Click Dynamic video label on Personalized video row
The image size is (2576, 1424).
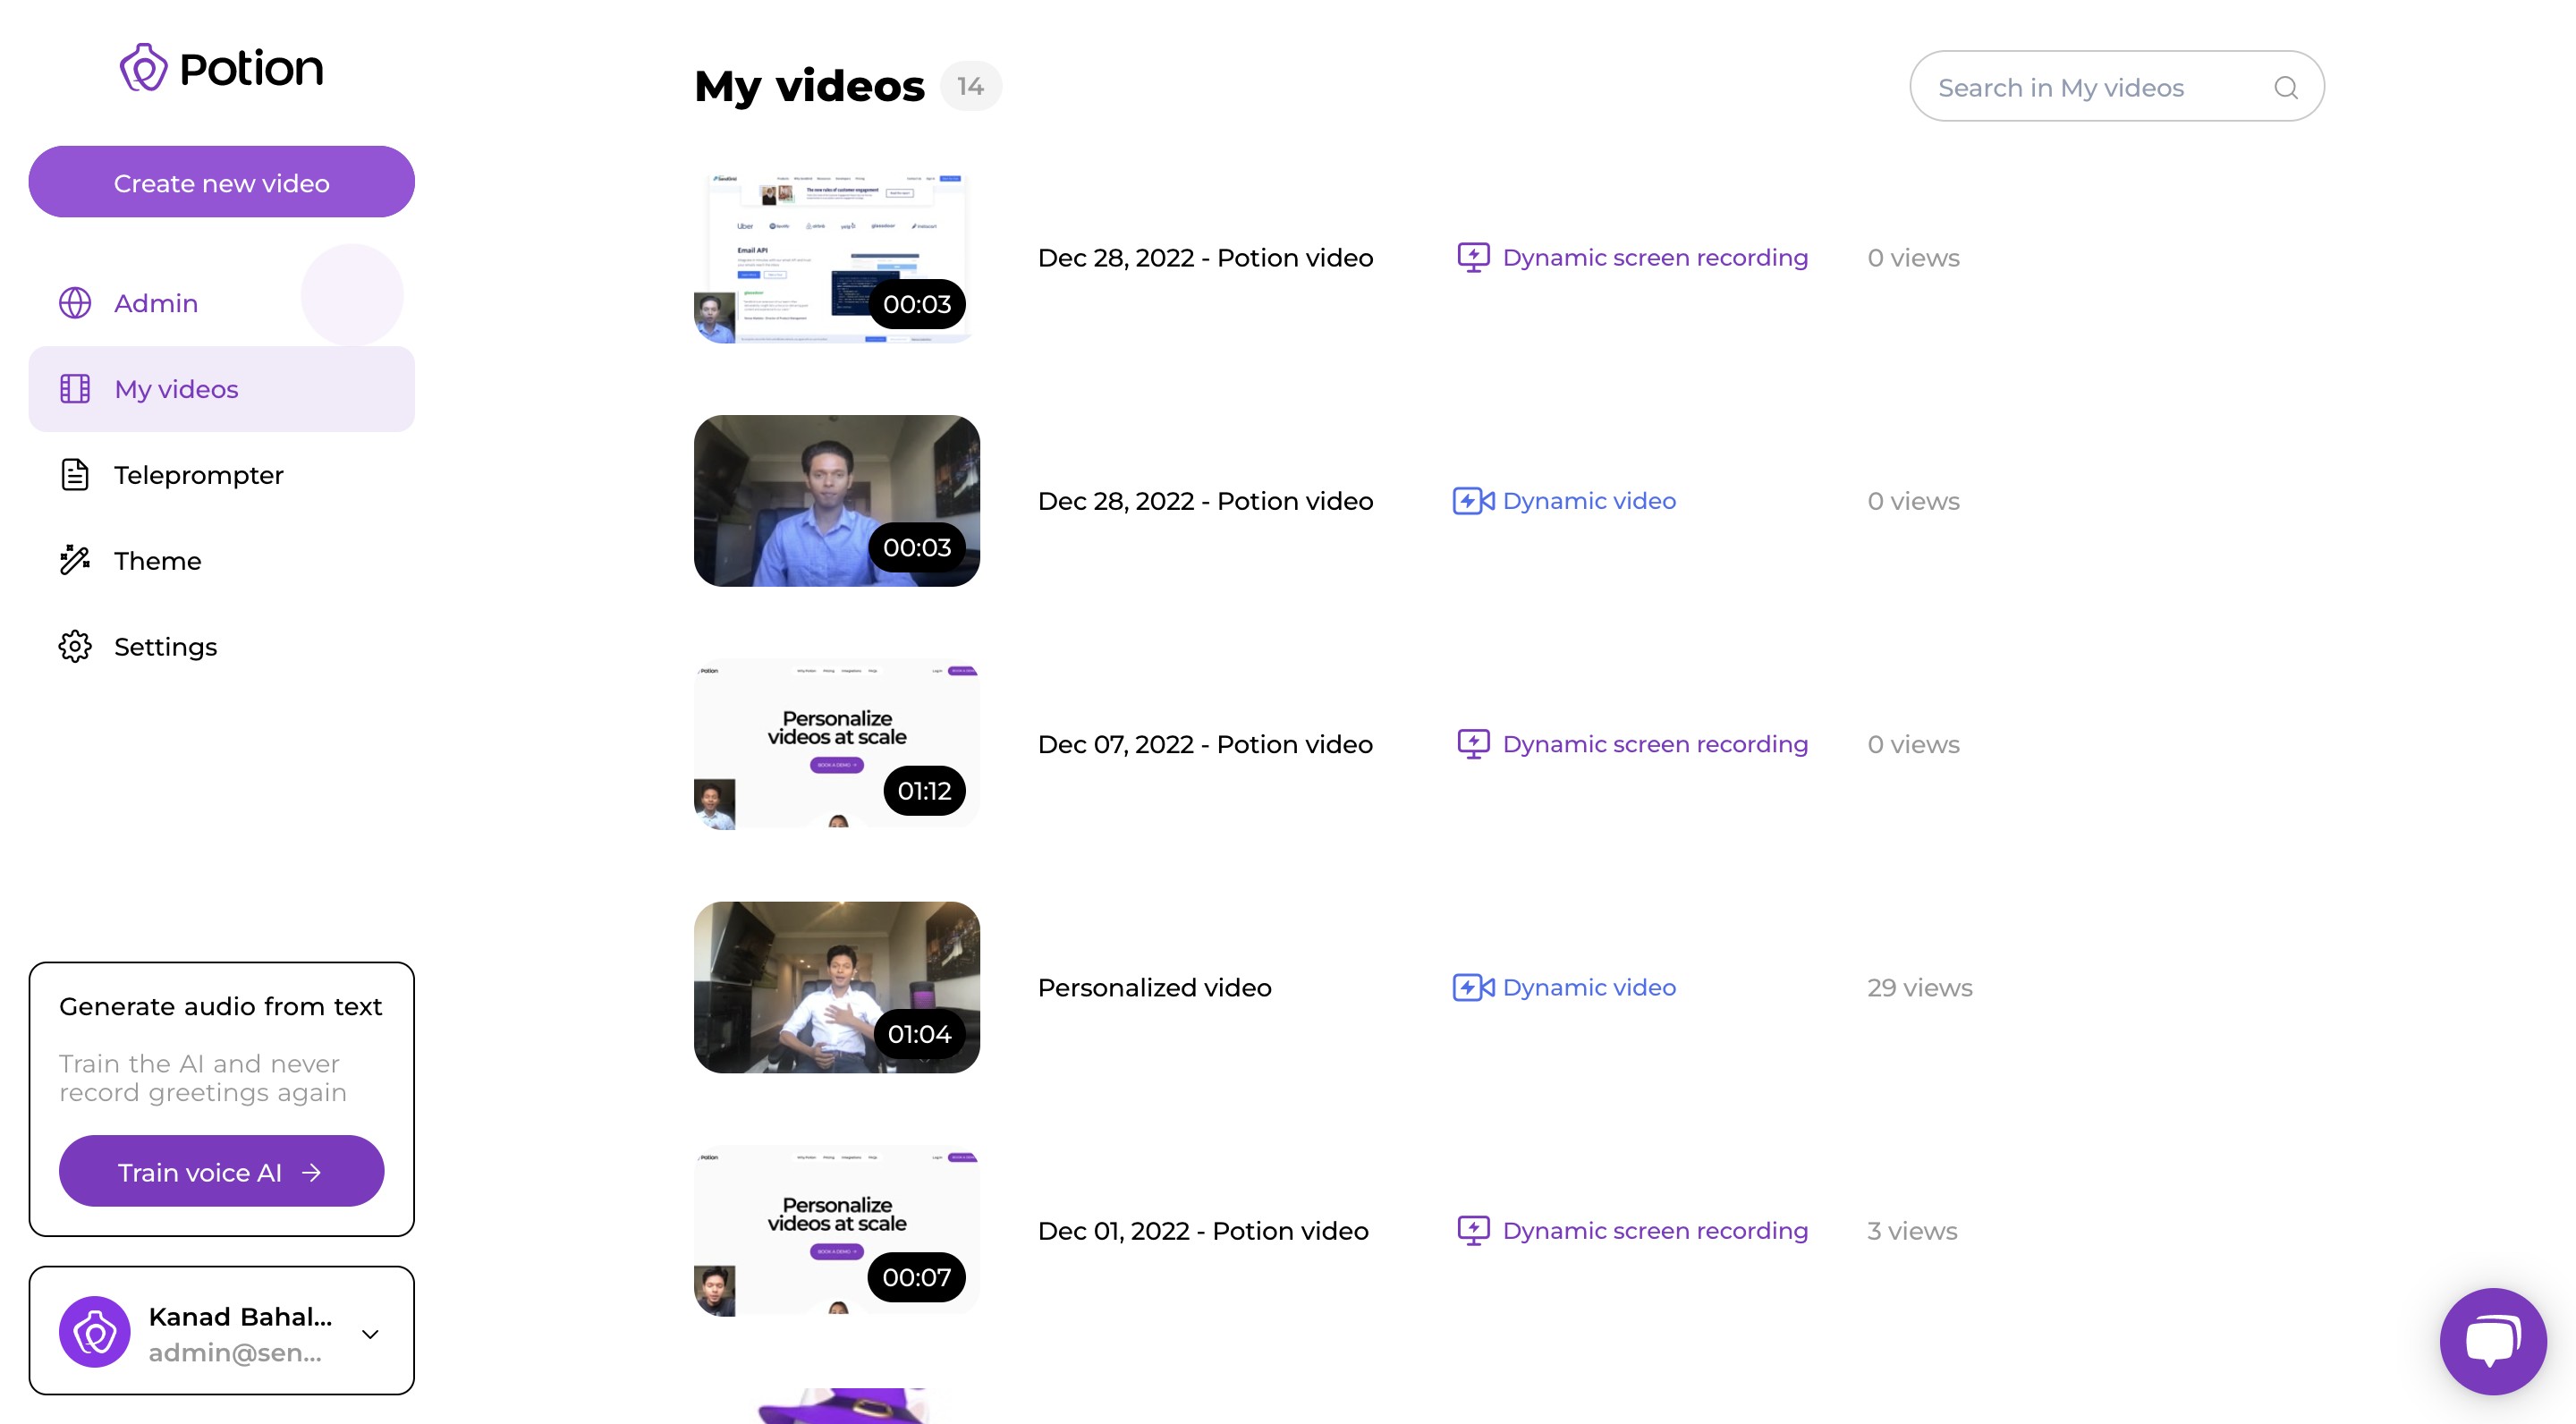coord(1589,988)
